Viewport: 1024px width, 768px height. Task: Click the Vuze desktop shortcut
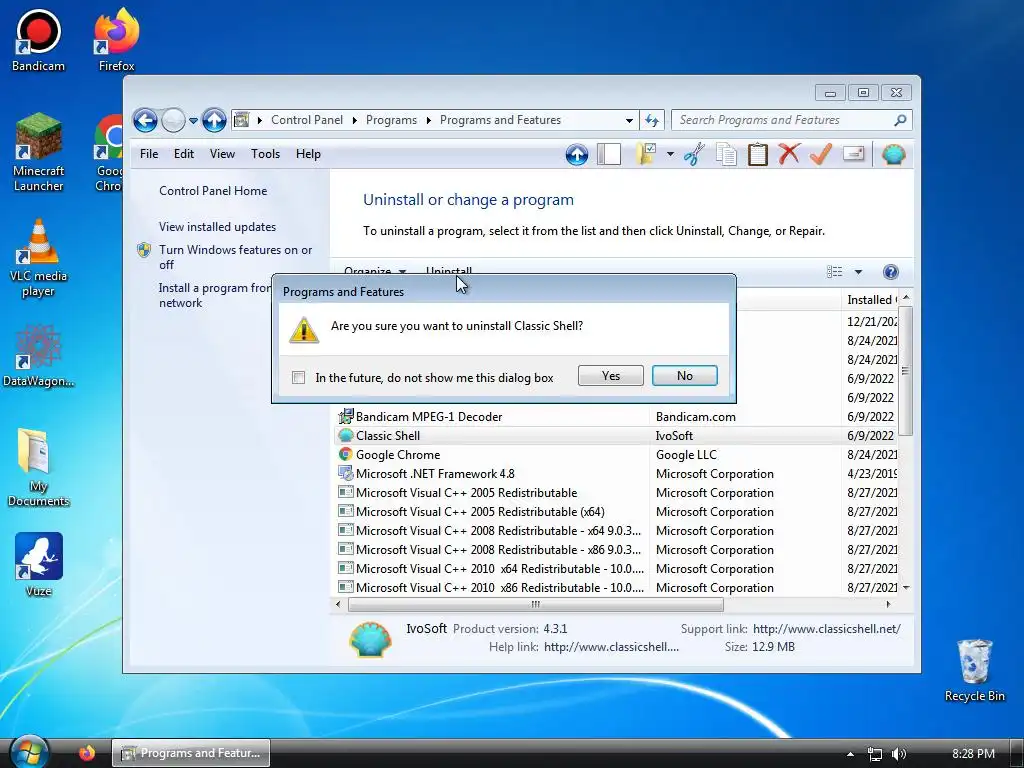coord(39,565)
